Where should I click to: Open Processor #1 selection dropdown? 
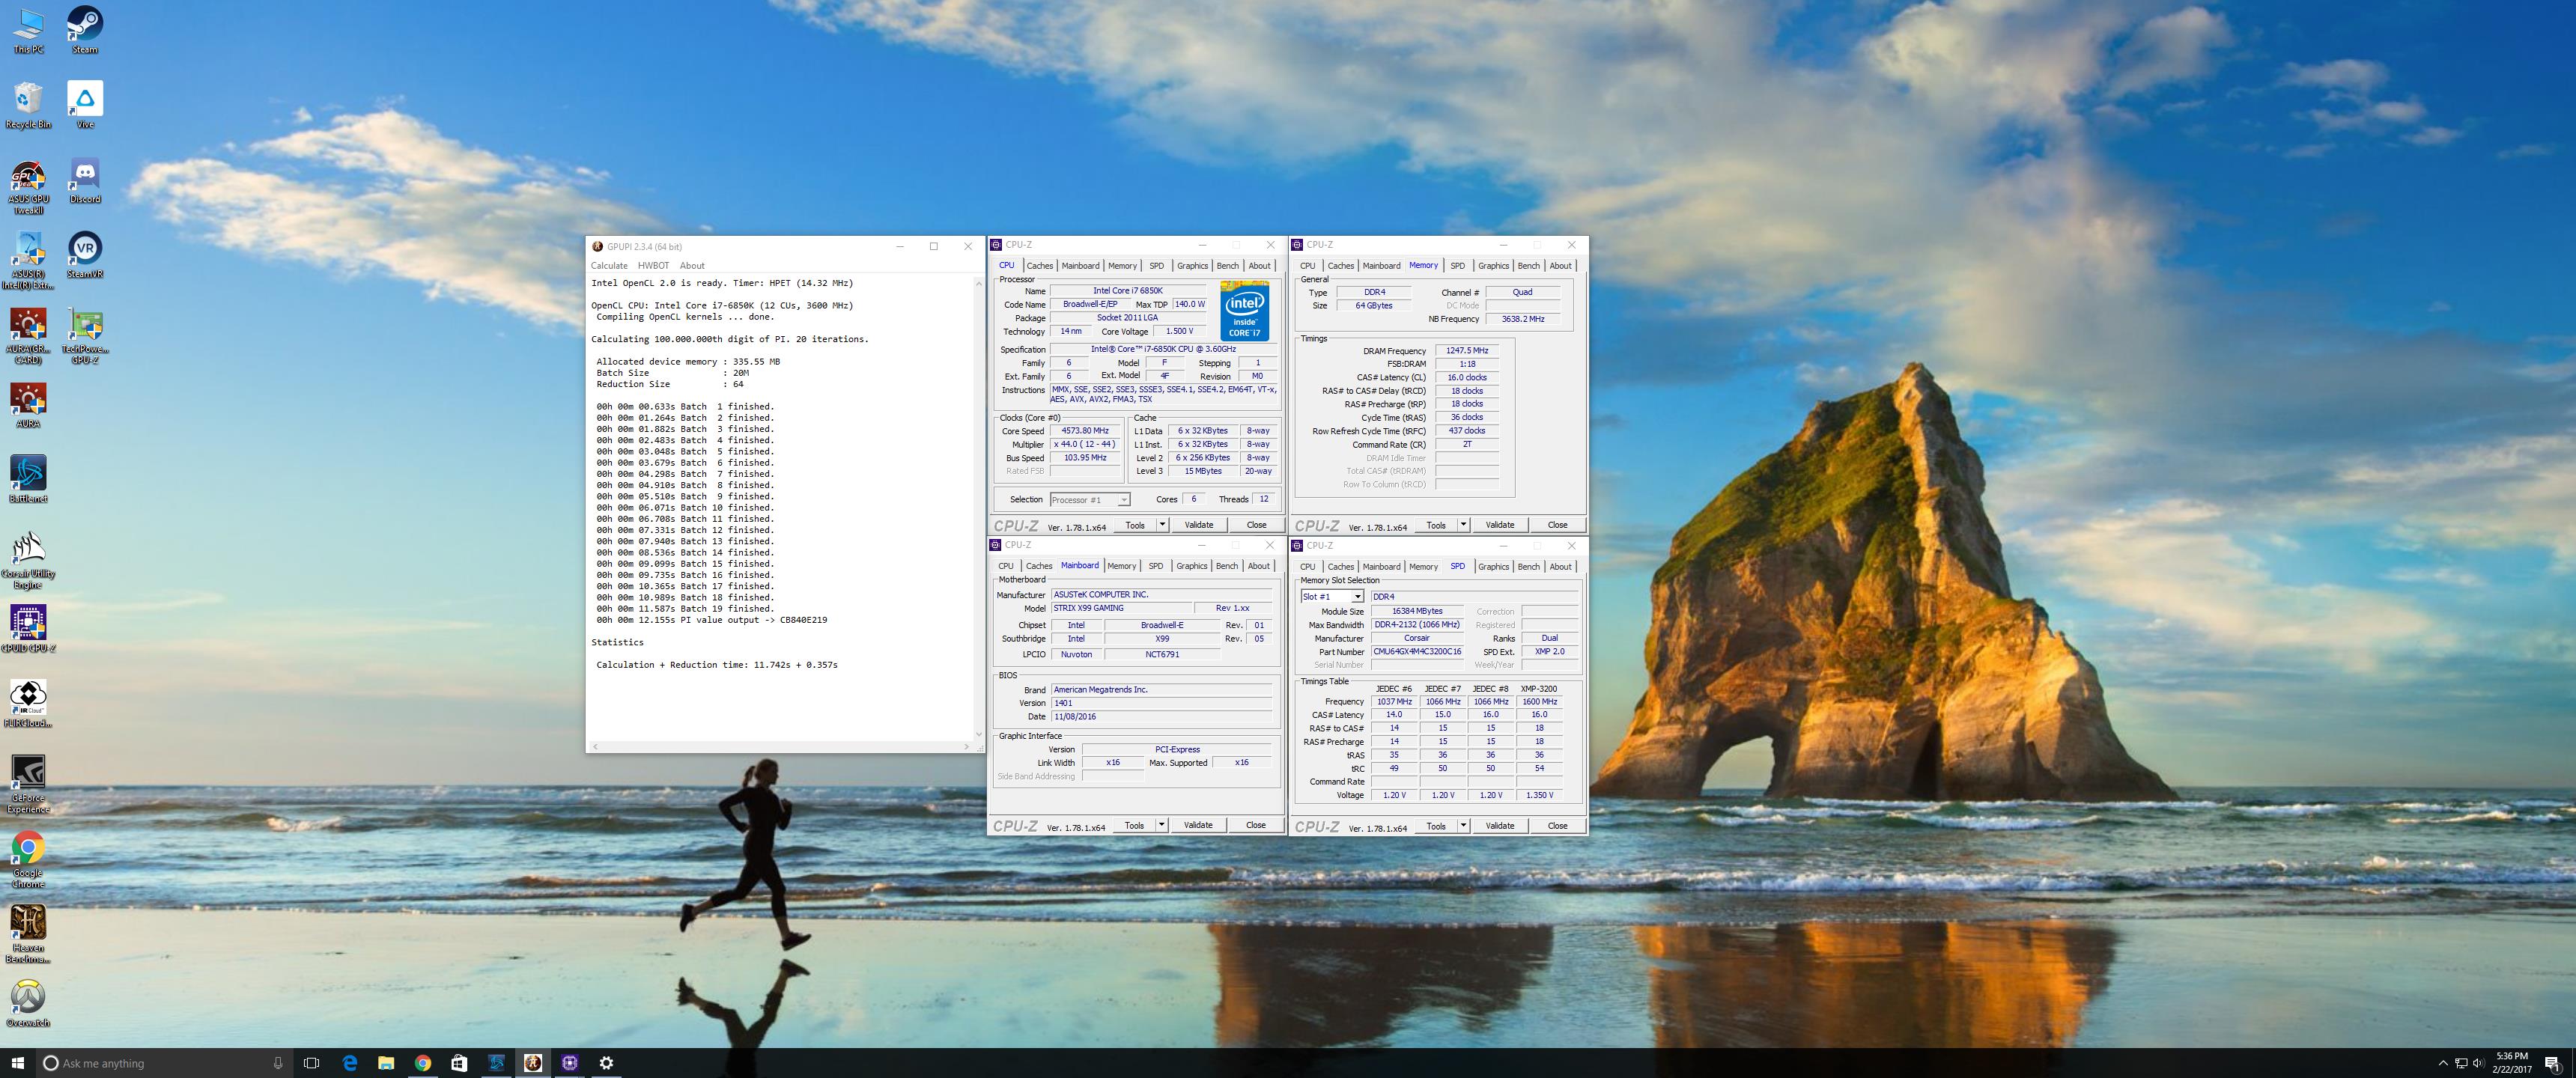click(x=1090, y=500)
